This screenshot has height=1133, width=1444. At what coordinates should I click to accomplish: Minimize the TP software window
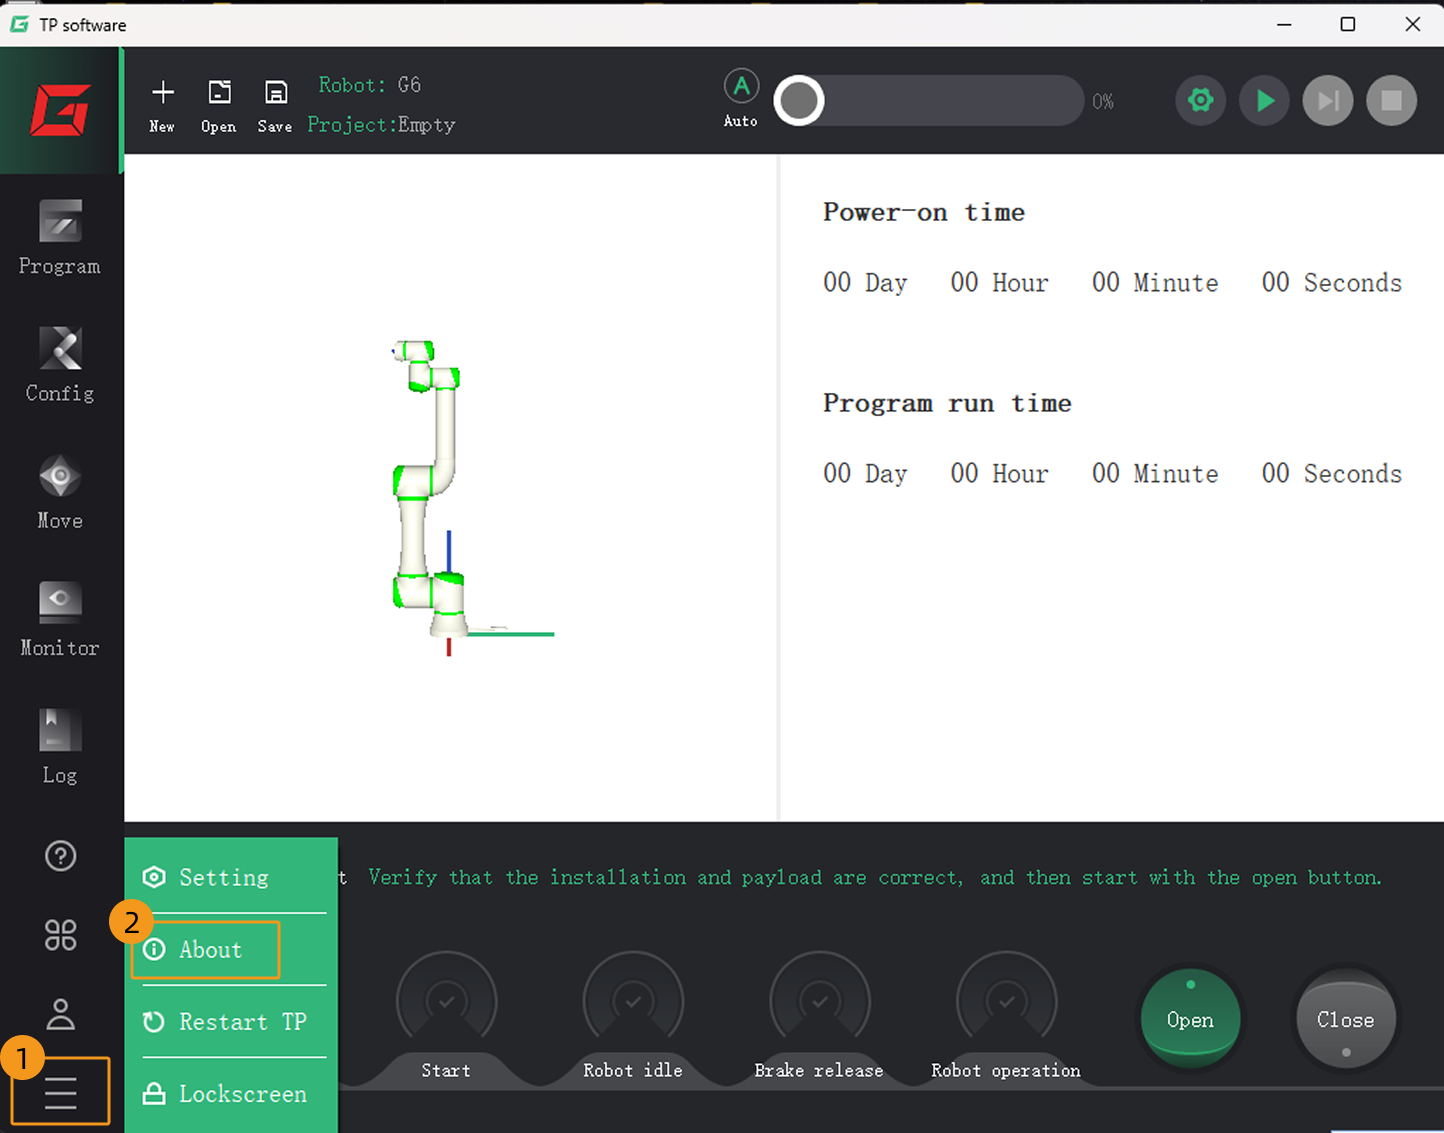click(x=1285, y=24)
